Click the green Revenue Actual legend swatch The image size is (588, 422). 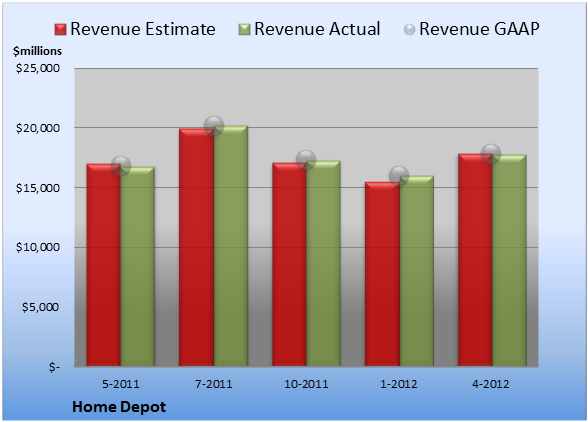tap(244, 30)
